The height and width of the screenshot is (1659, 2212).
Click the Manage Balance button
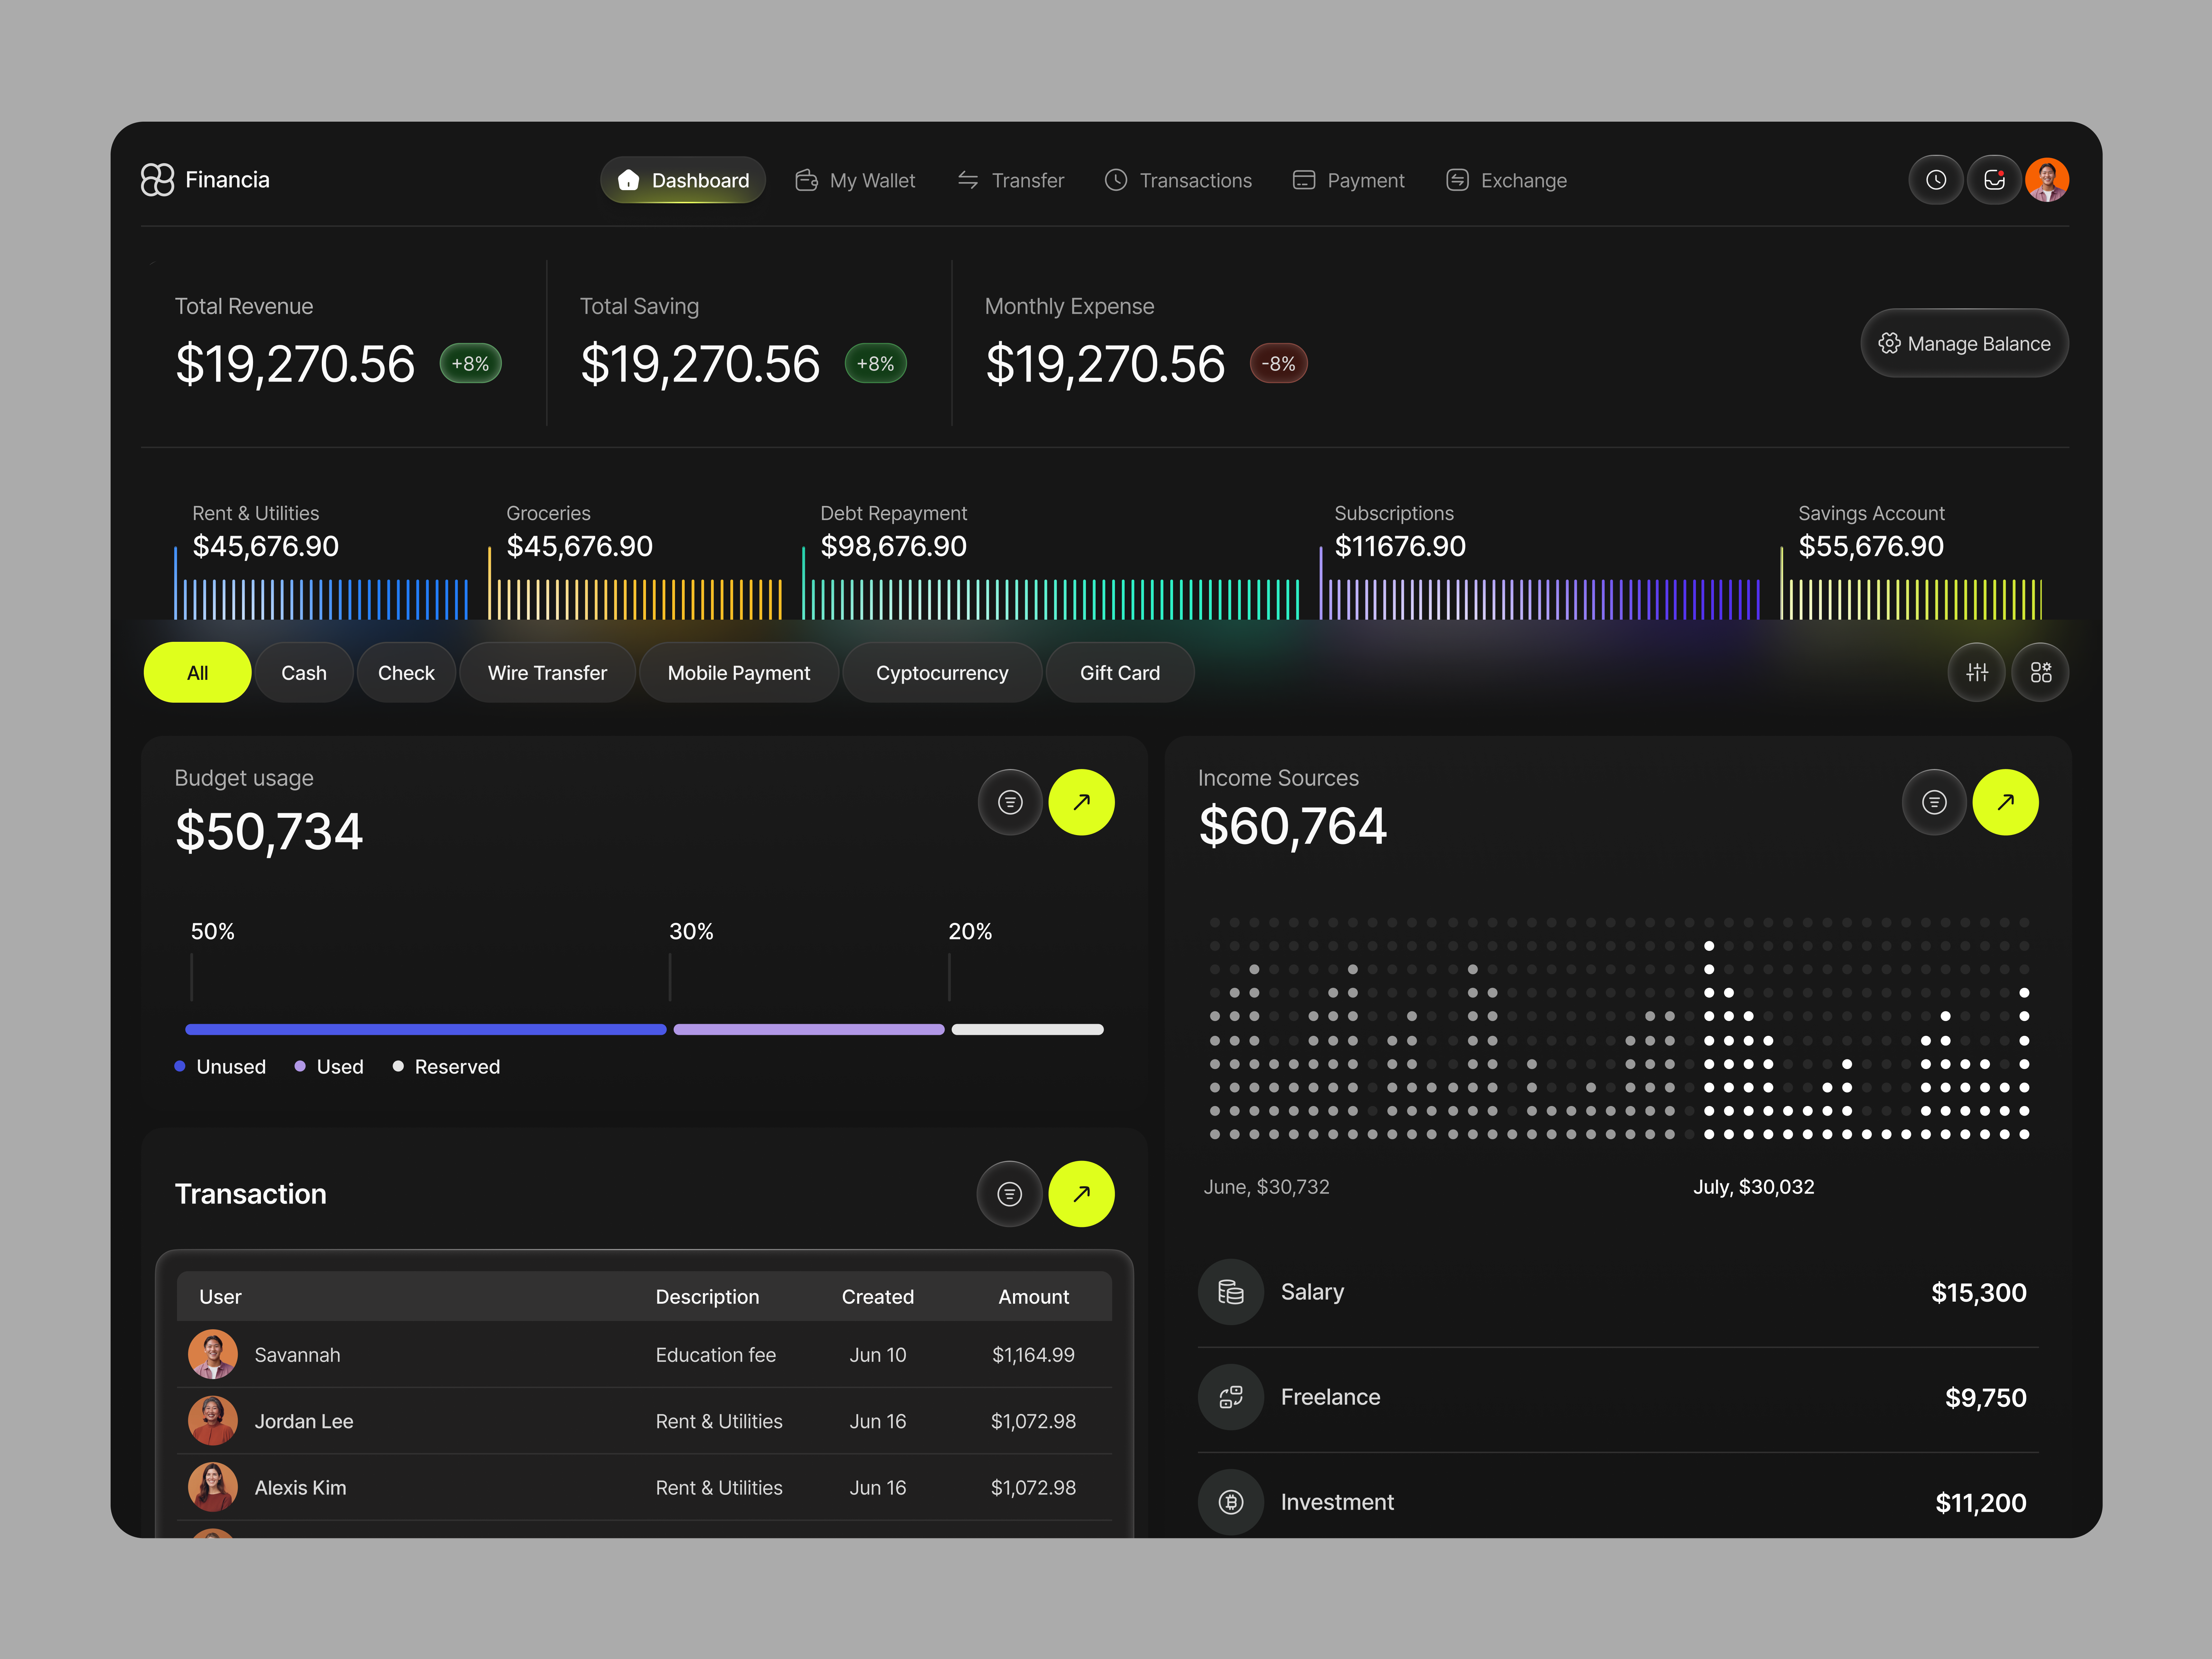pyautogui.click(x=1964, y=343)
